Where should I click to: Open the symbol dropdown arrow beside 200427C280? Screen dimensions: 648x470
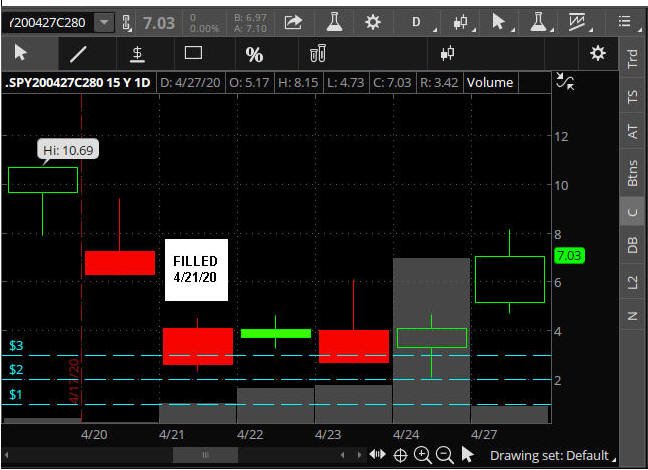click(104, 22)
